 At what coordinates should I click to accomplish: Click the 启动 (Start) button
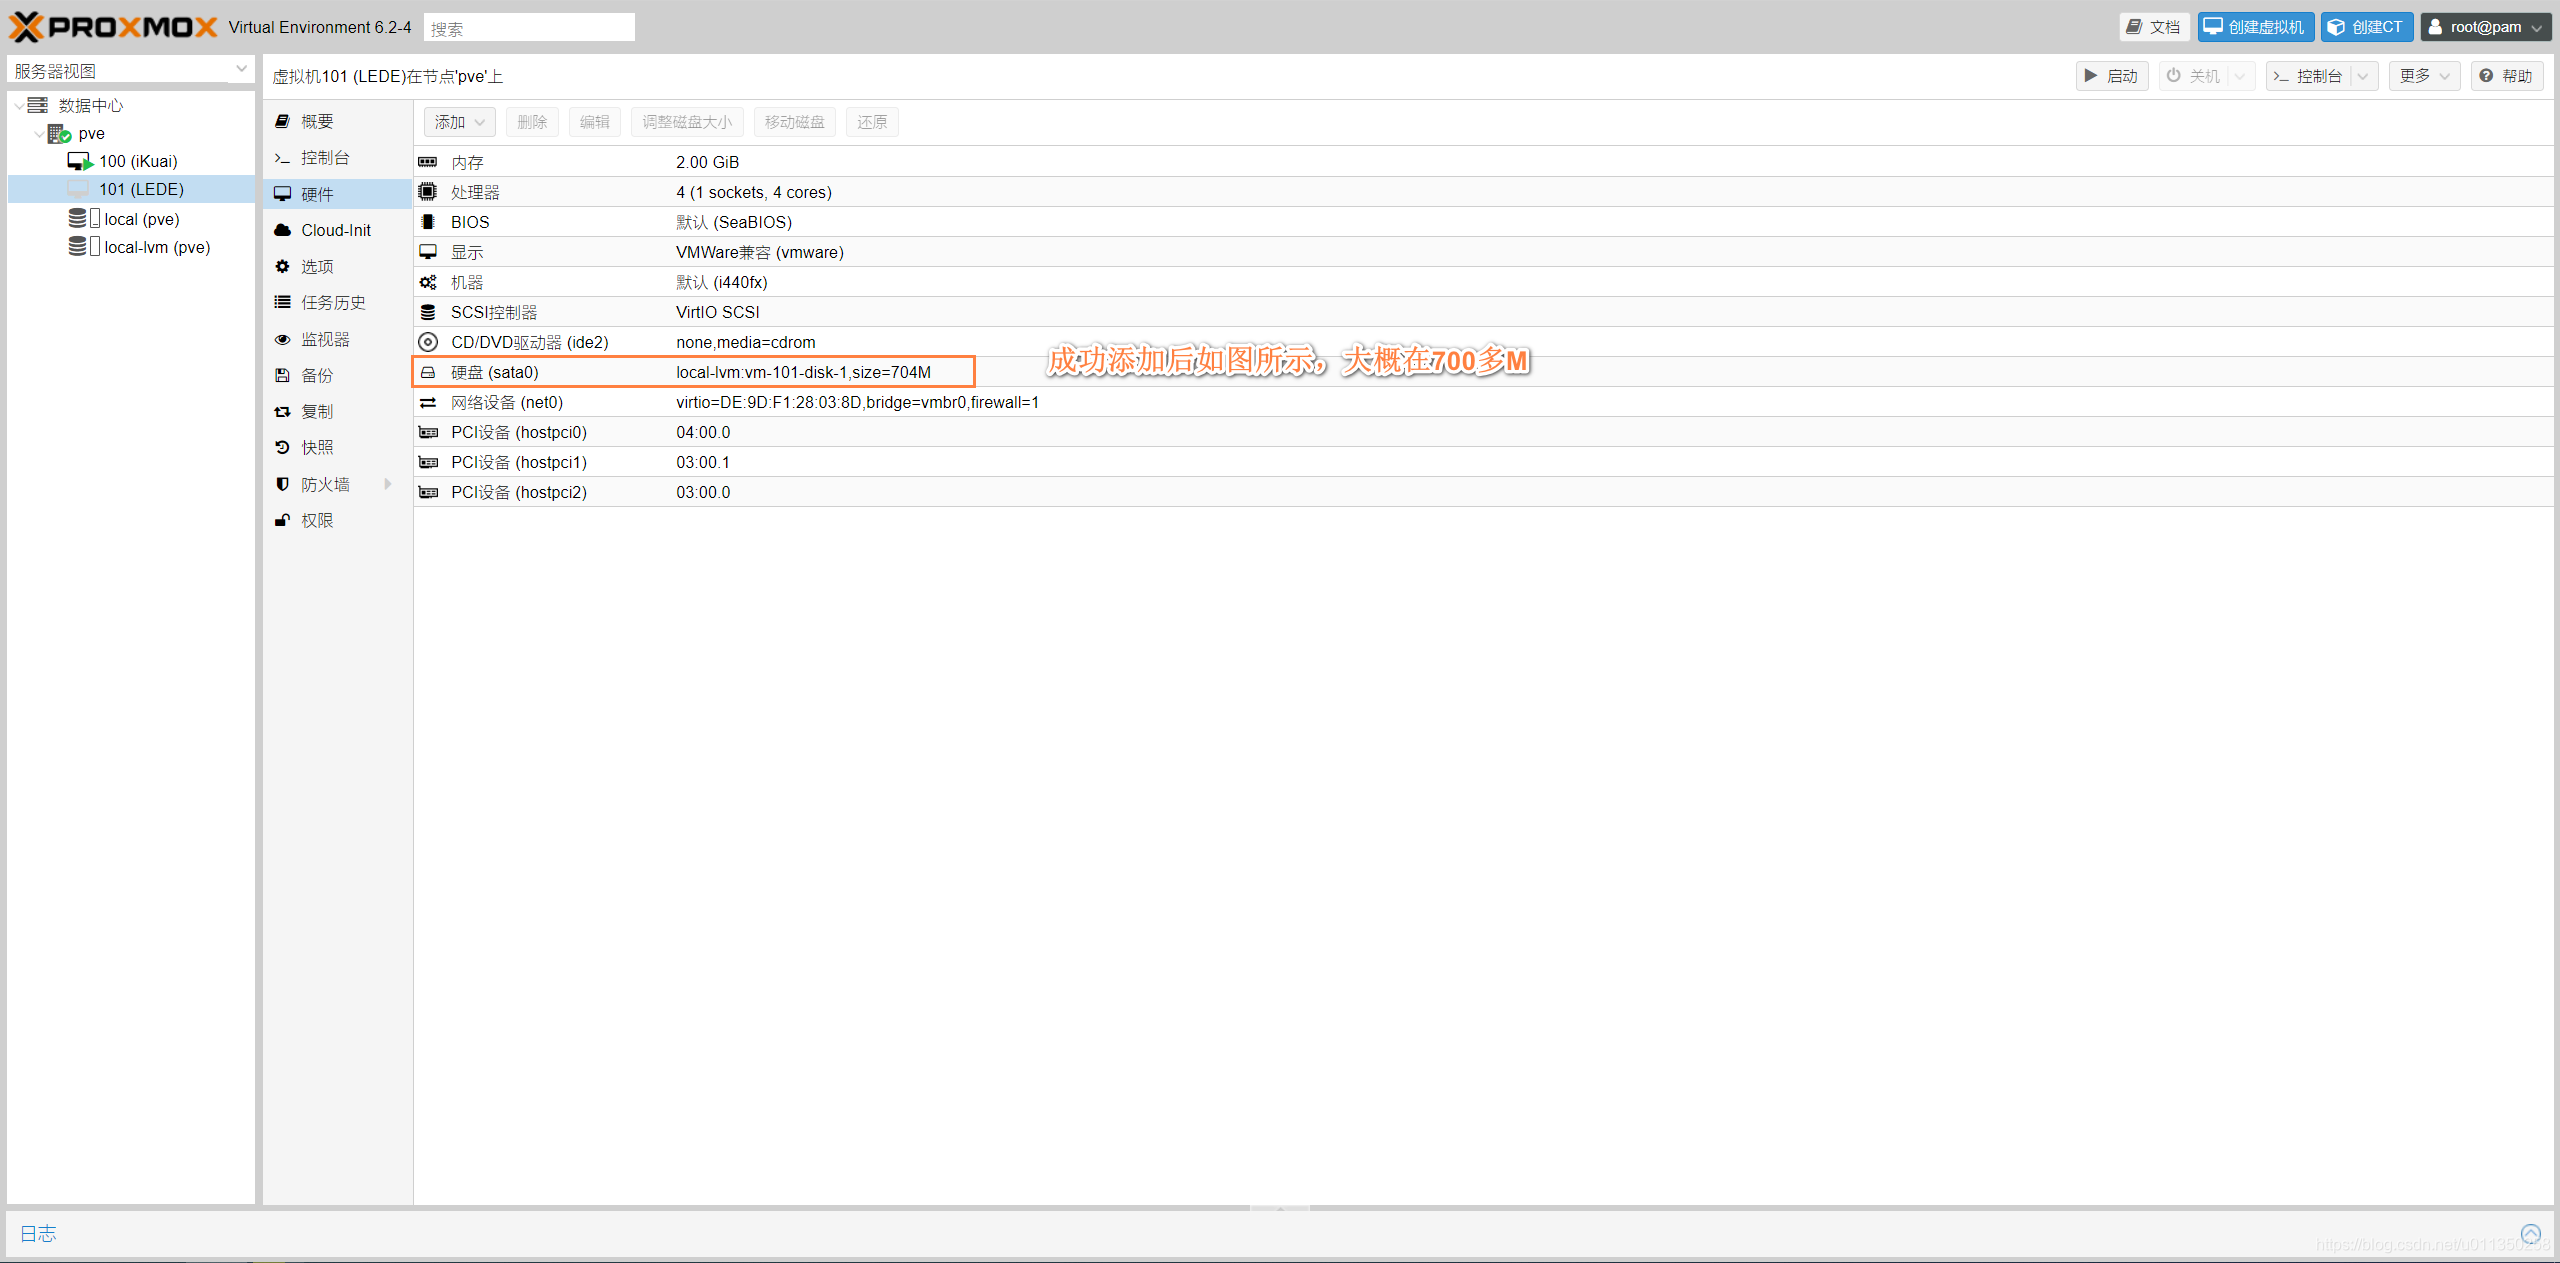[2111, 76]
